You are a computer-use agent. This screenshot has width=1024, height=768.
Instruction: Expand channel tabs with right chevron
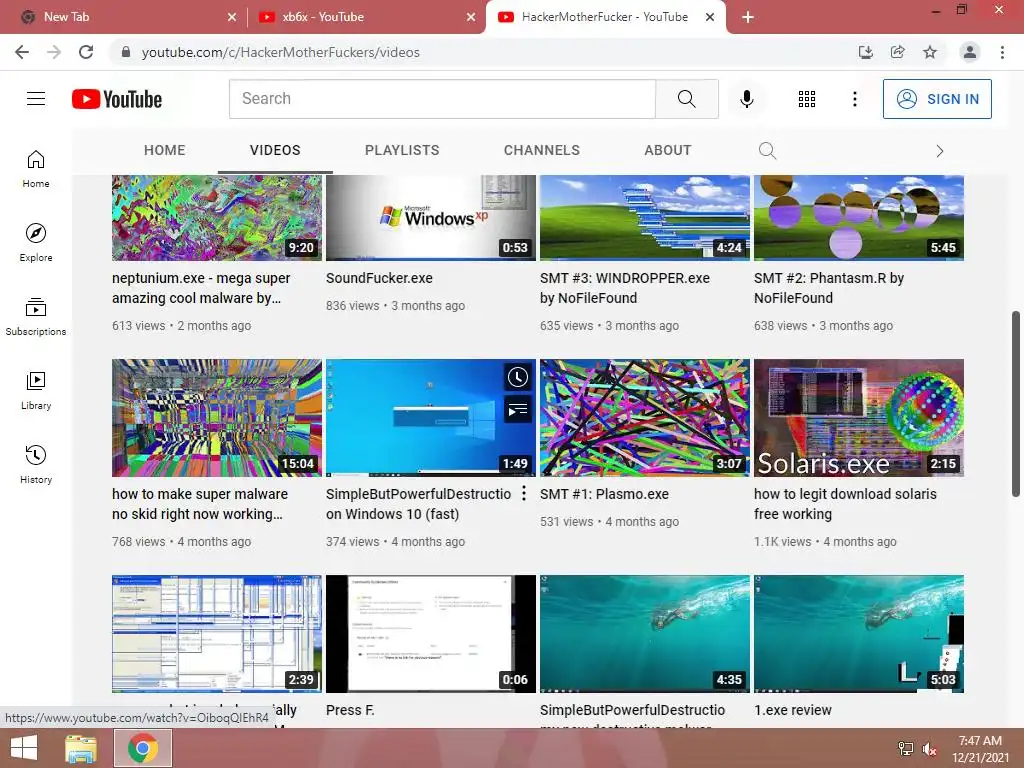939,151
